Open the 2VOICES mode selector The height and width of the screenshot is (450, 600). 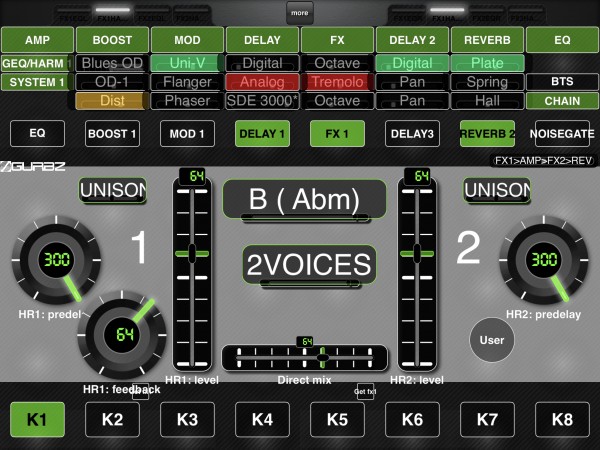[309, 264]
